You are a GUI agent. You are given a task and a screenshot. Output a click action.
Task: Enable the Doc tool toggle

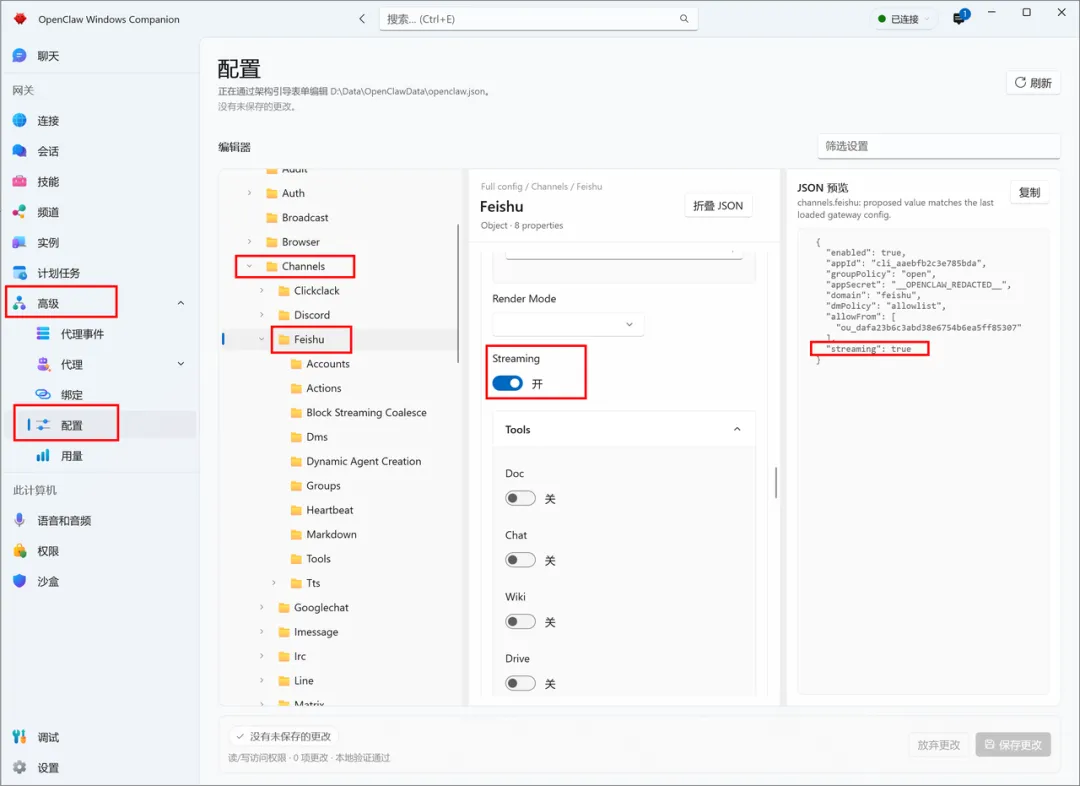click(520, 498)
